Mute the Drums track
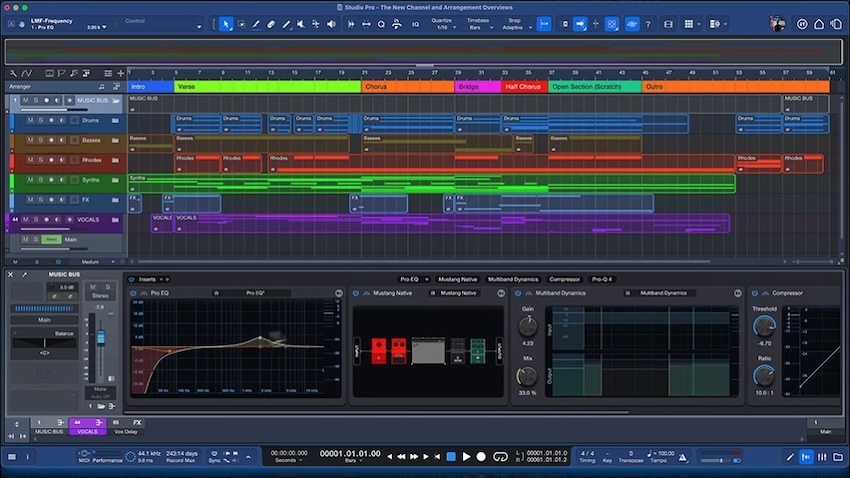850x478 pixels. point(30,120)
